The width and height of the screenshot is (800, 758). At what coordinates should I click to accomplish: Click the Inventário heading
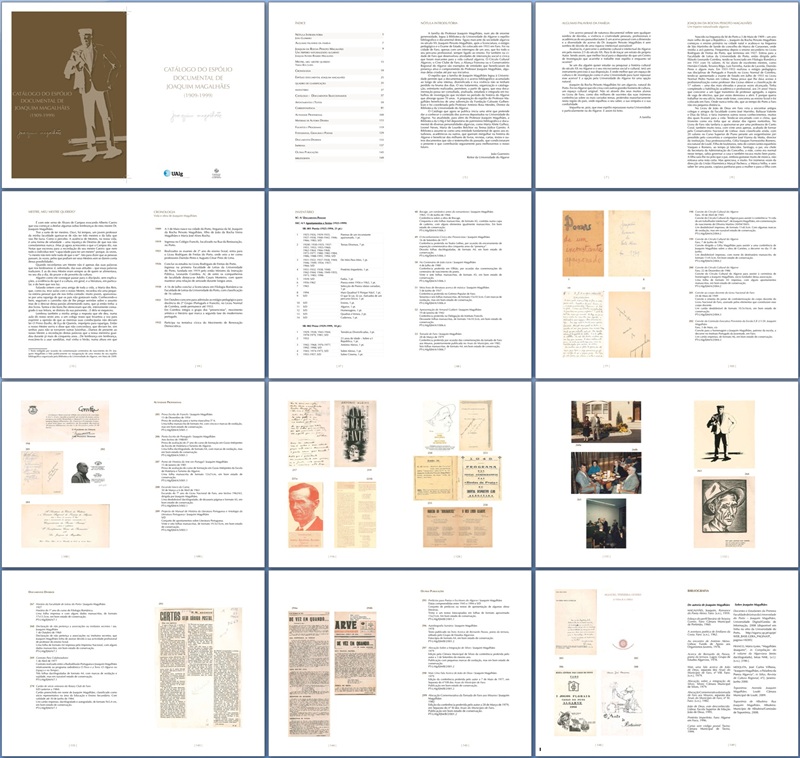pyautogui.click(x=300, y=209)
